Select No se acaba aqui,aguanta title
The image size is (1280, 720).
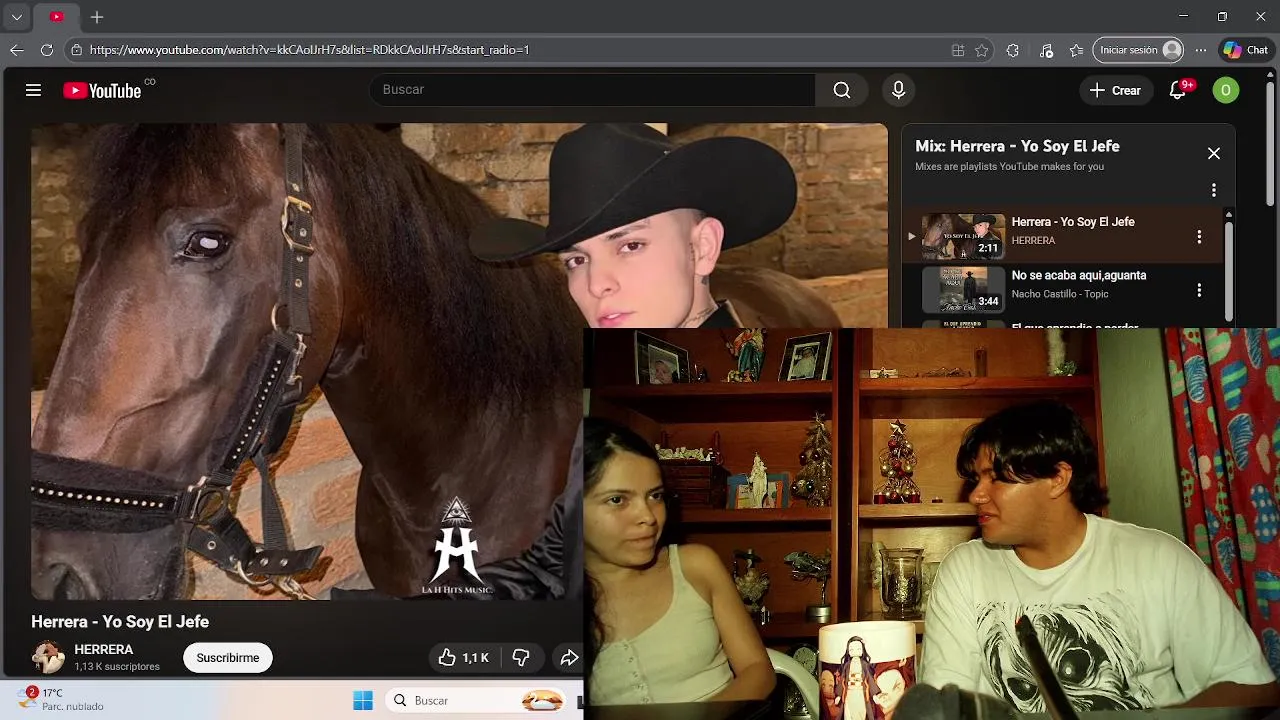(1079, 276)
